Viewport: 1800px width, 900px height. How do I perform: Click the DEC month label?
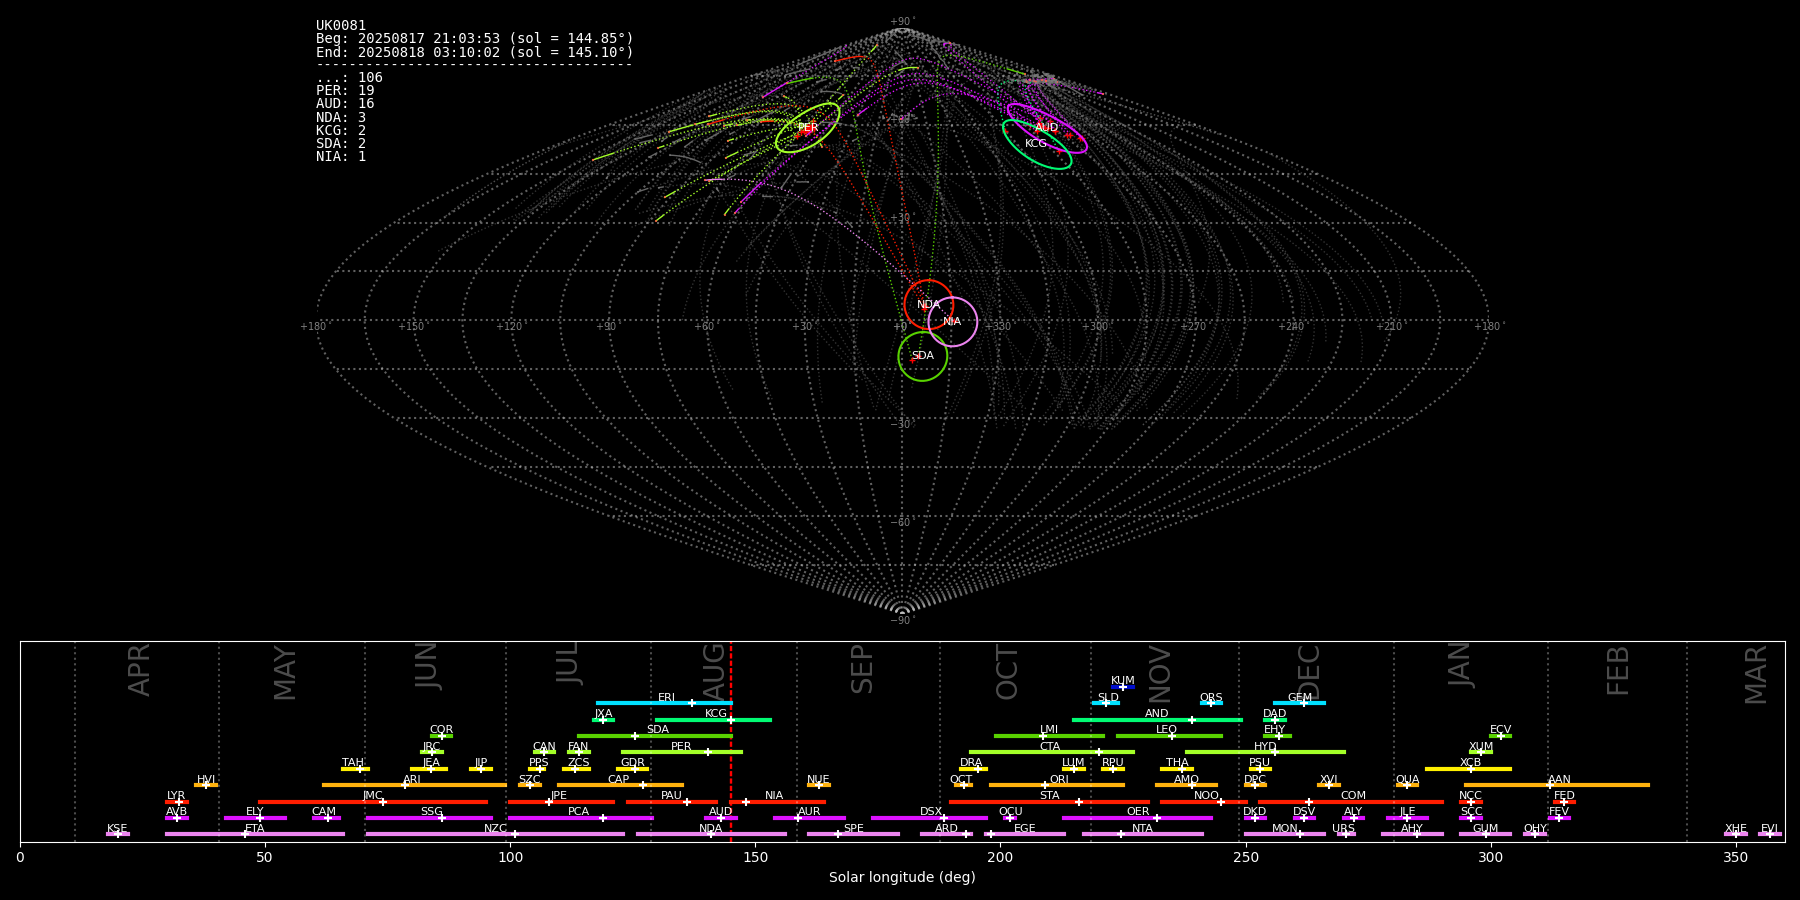click(1309, 672)
